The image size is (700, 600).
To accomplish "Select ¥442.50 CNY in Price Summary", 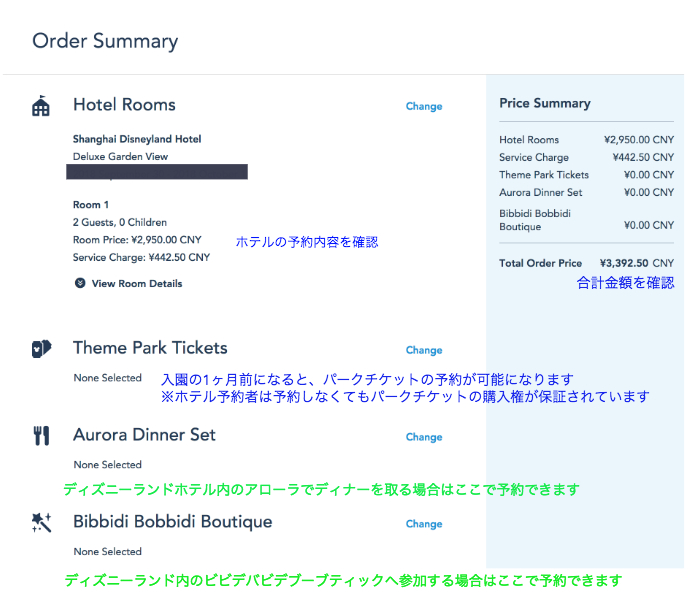I will 643,157.
